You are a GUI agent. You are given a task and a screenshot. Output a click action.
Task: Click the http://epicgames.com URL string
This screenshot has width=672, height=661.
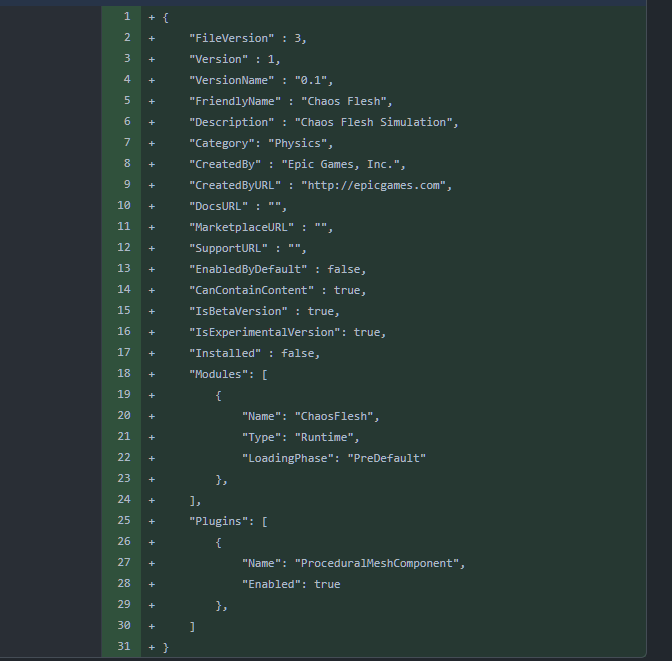373,185
